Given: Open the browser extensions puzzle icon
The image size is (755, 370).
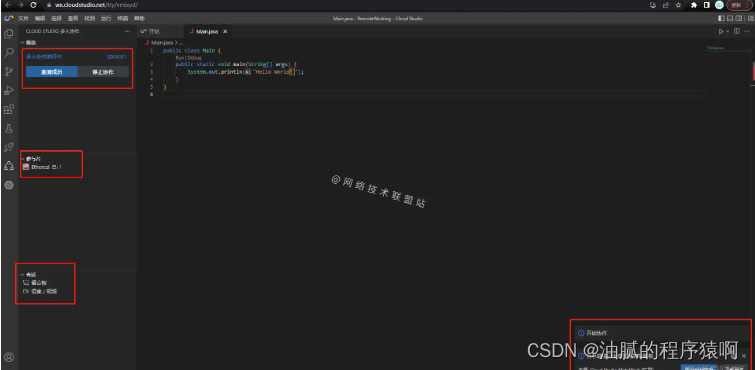Looking at the screenshot, I should (x=694, y=5).
